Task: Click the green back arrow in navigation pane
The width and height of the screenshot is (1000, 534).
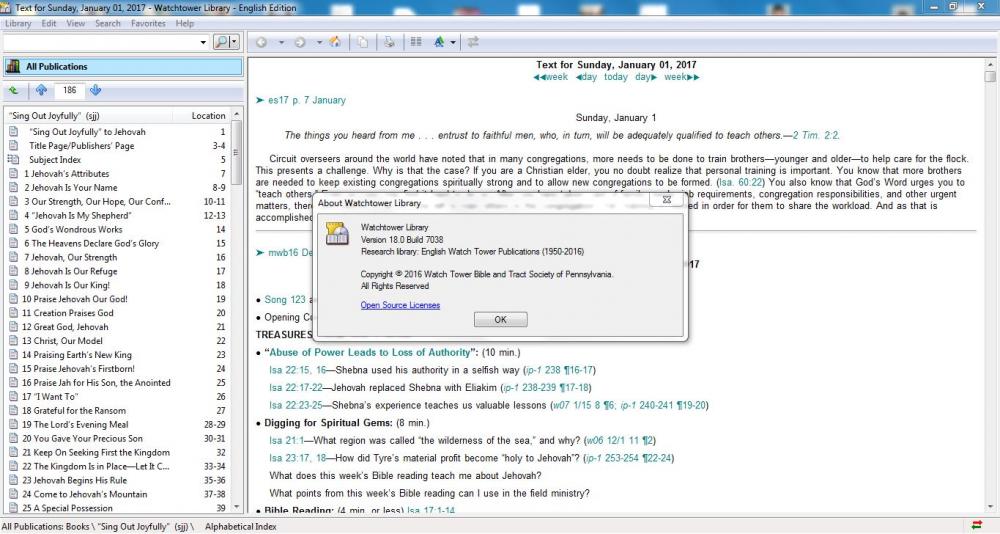Action: [14, 90]
